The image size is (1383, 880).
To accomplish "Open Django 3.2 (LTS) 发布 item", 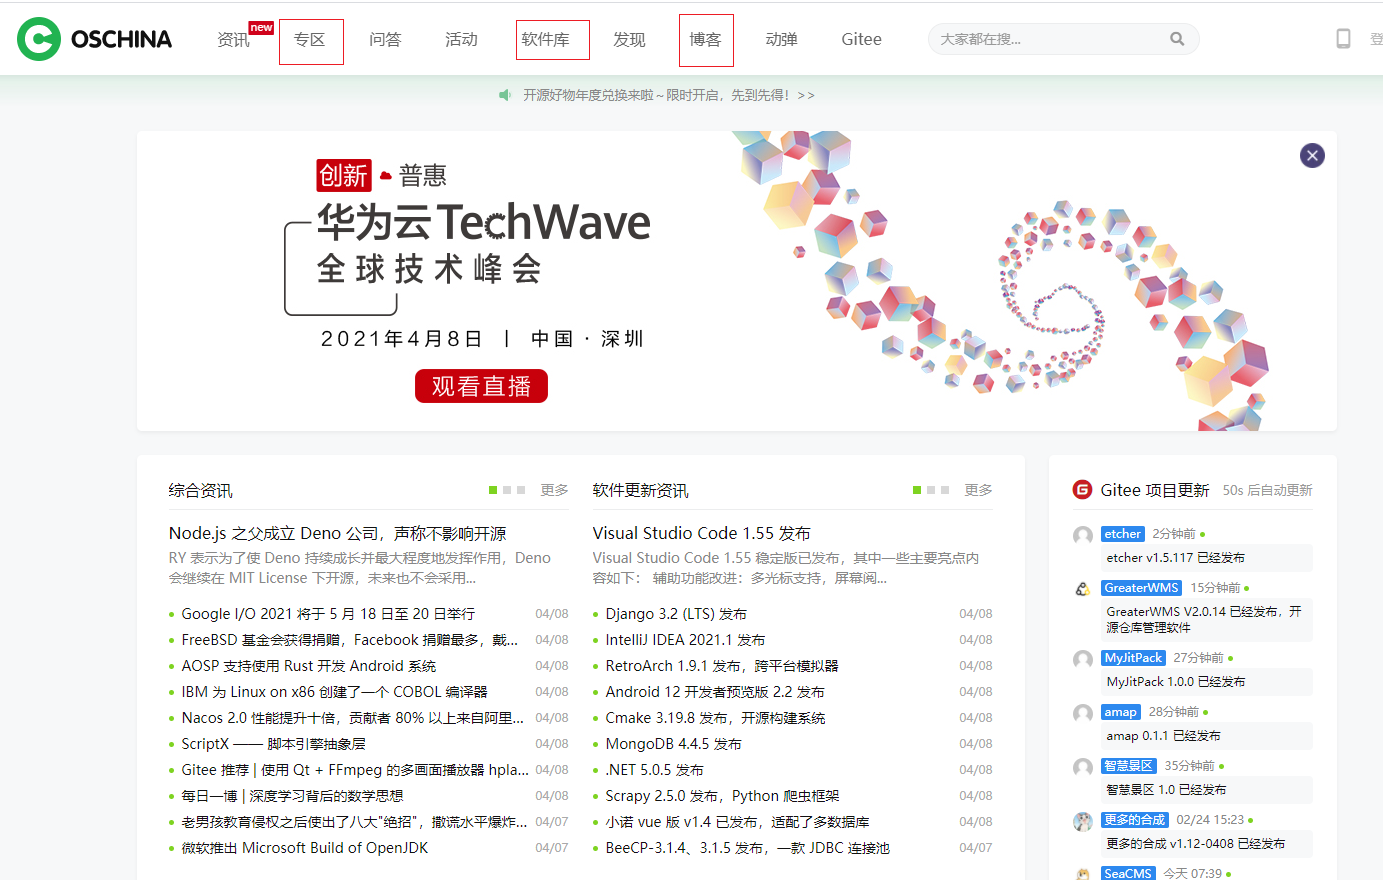I will tap(676, 614).
